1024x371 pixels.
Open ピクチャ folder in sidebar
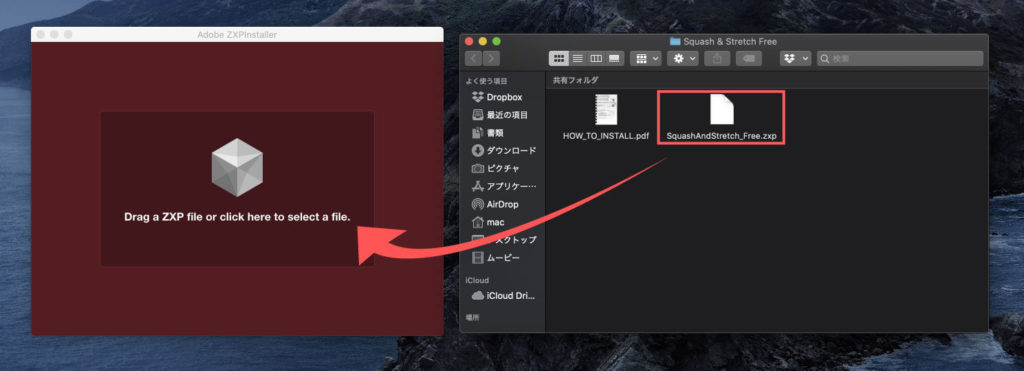496,169
